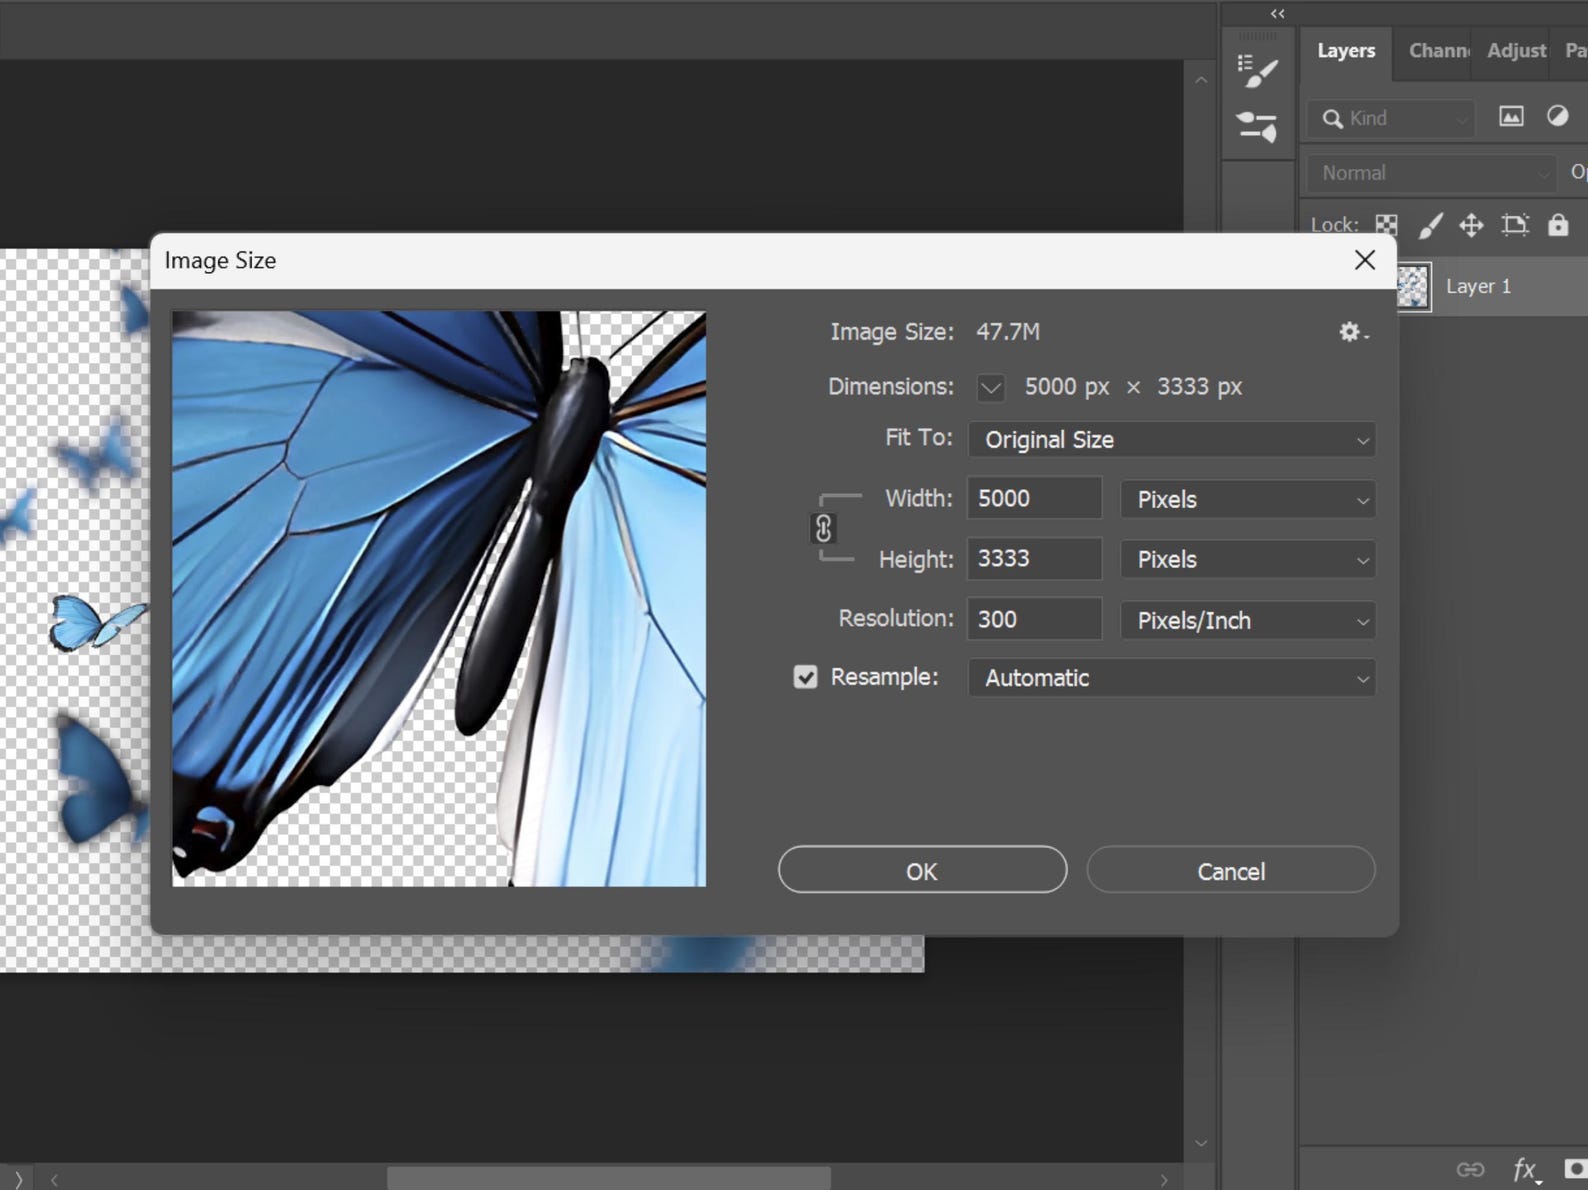Click the Image Size settings gear
This screenshot has width=1588, height=1190.
coord(1353,332)
